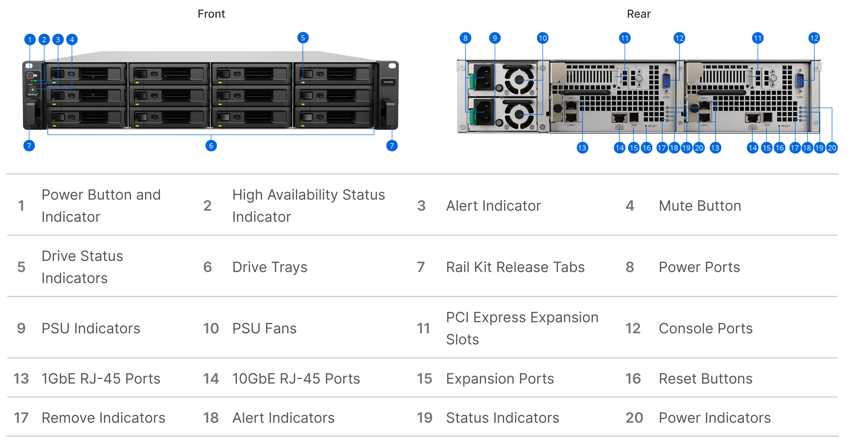850x448 pixels.
Task: Click callout marker 8 above power ports
Action: pyautogui.click(x=465, y=38)
